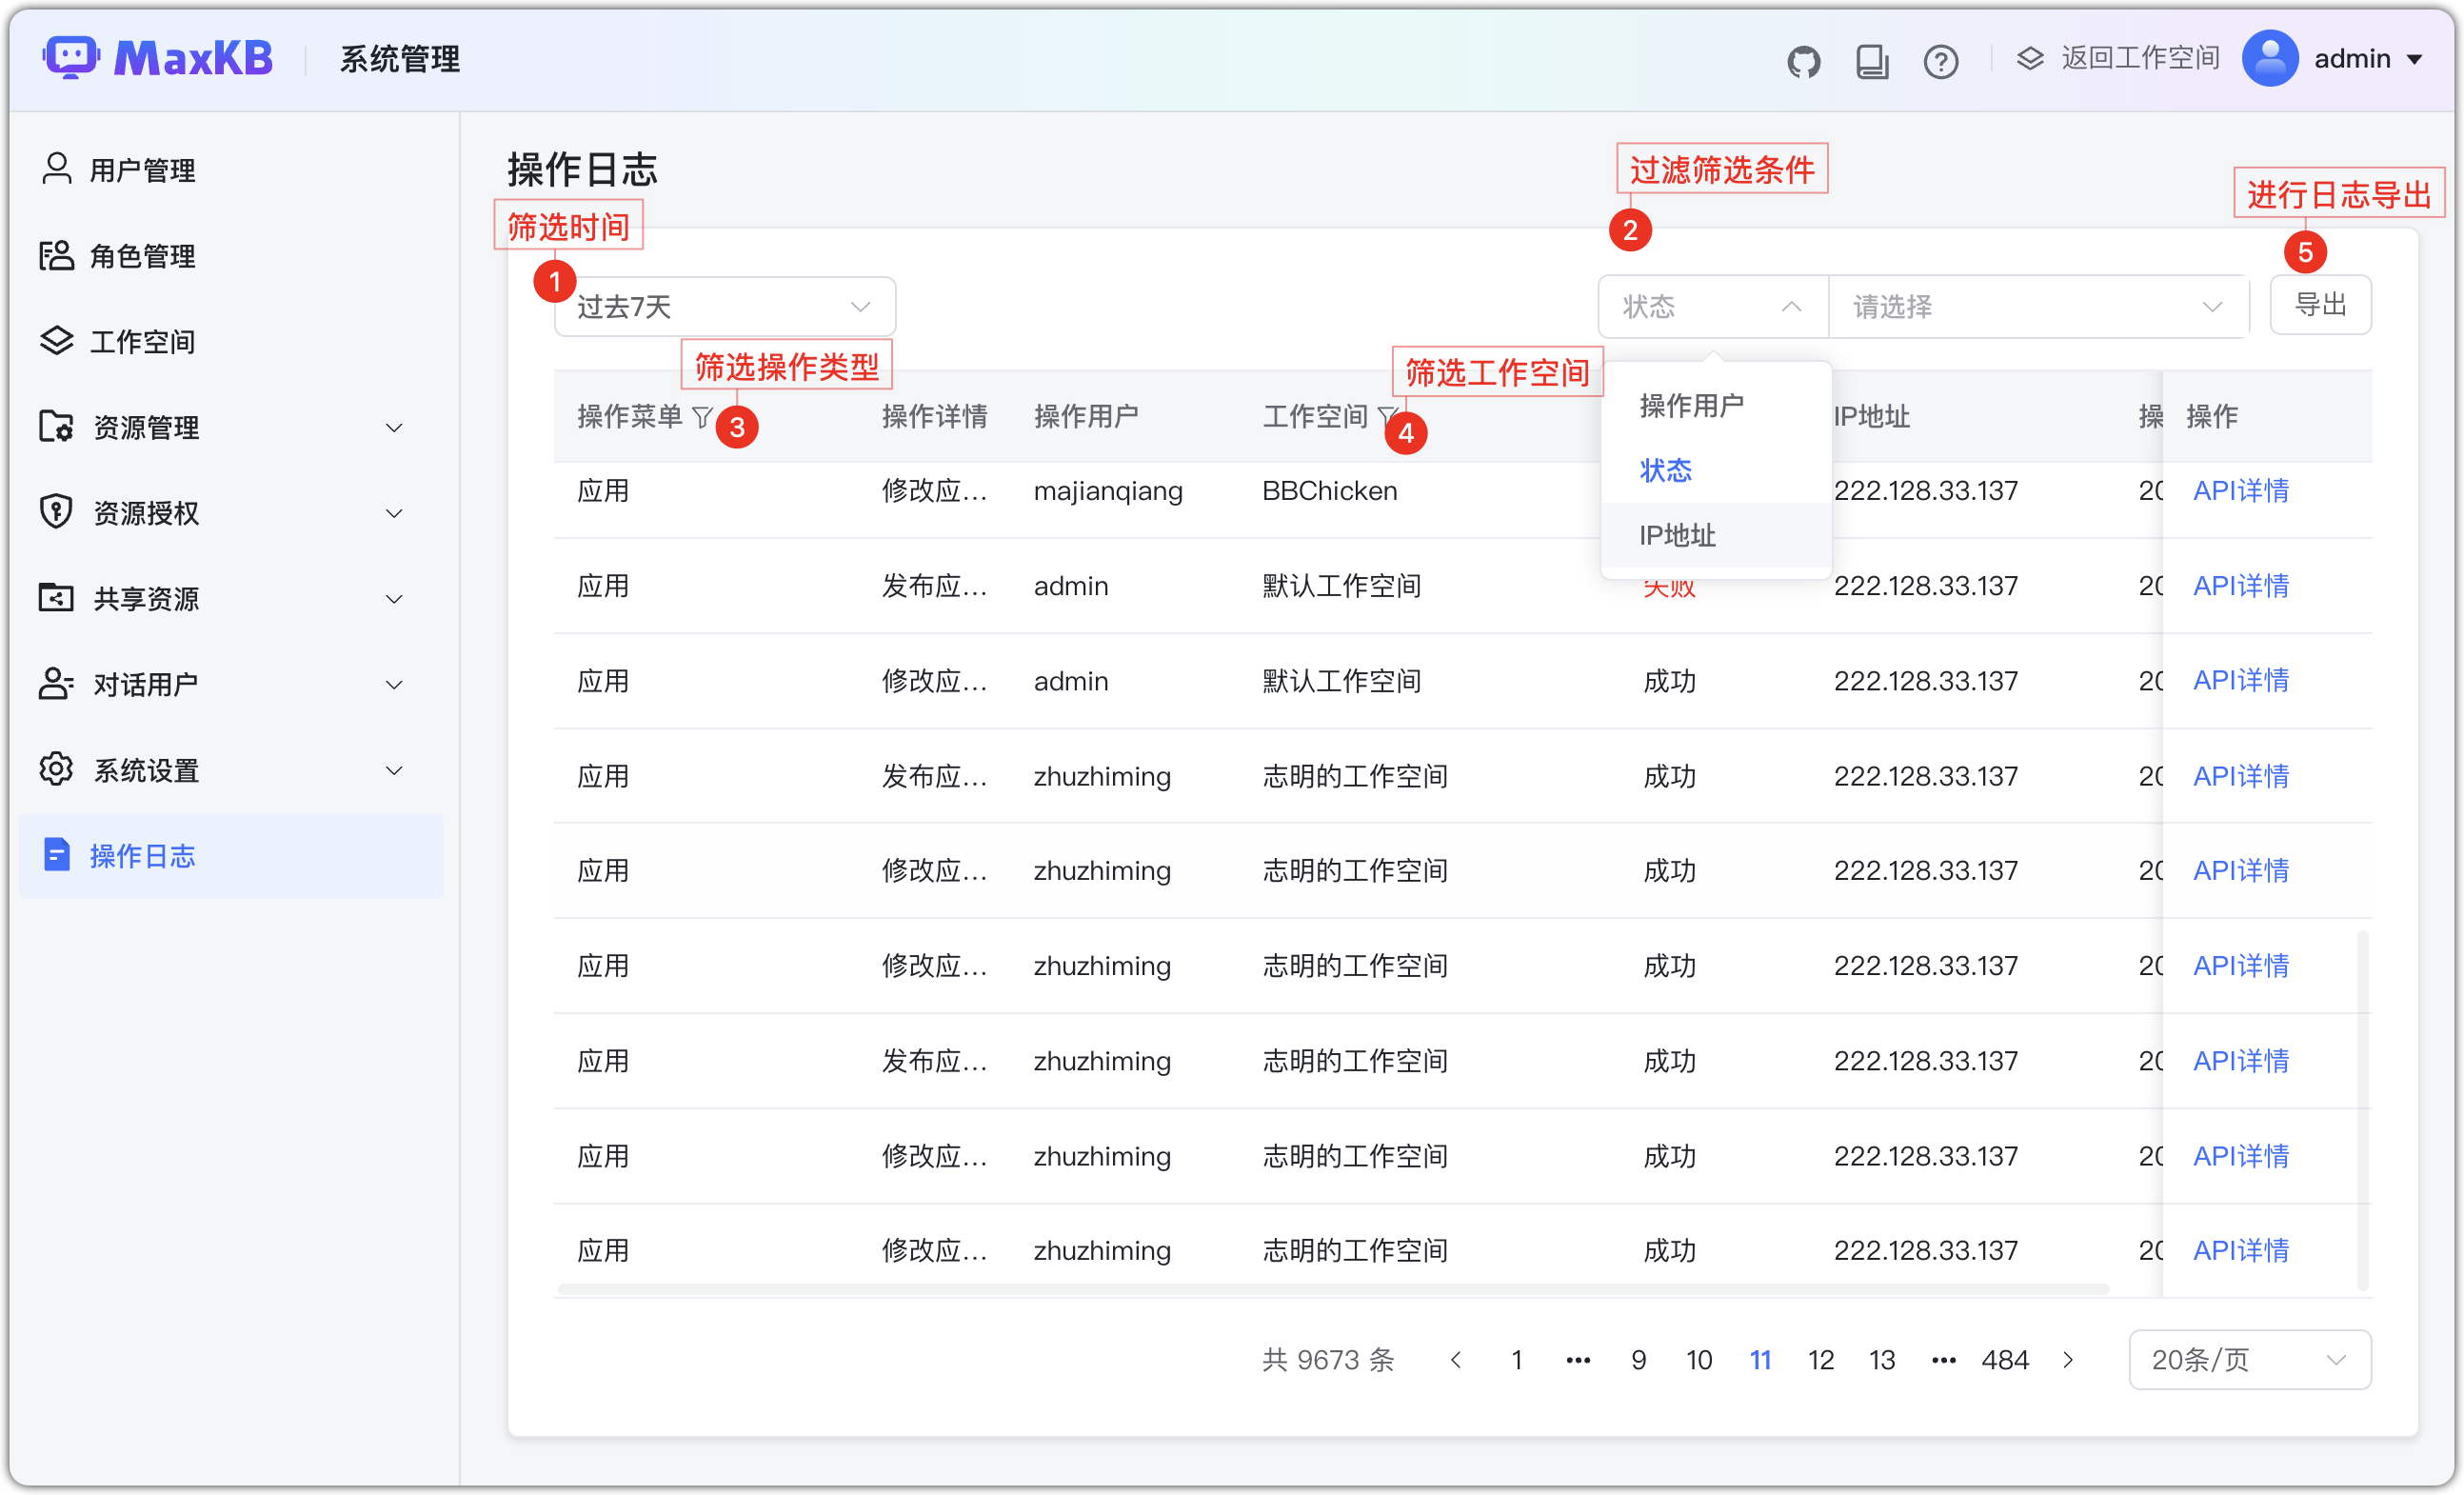Open 角色管理 in the sidebar
The height and width of the screenshot is (1495, 2464).
pyautogui.click(x=231, y=255)
